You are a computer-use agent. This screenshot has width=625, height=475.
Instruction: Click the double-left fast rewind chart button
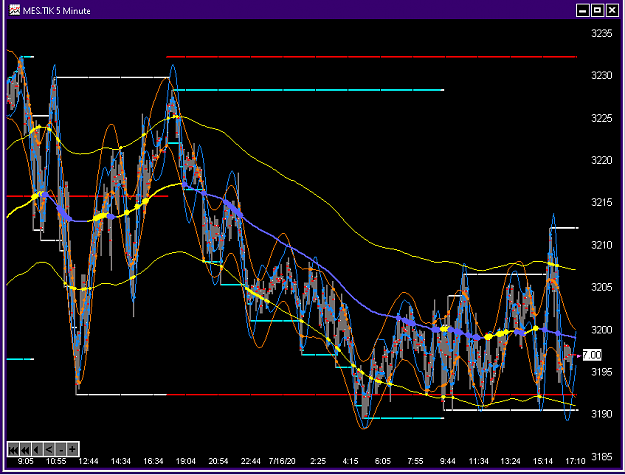pyautogui.click(x=25, y=450)
